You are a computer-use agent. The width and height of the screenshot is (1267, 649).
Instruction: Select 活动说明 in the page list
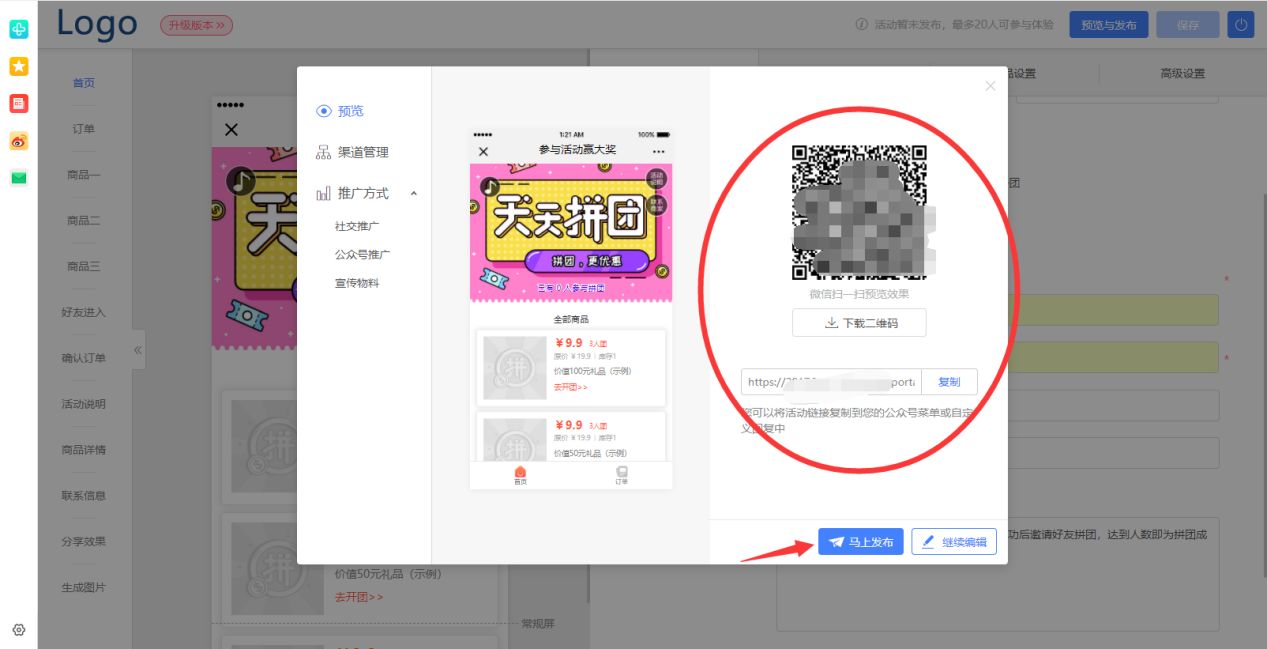pos(84,404)
